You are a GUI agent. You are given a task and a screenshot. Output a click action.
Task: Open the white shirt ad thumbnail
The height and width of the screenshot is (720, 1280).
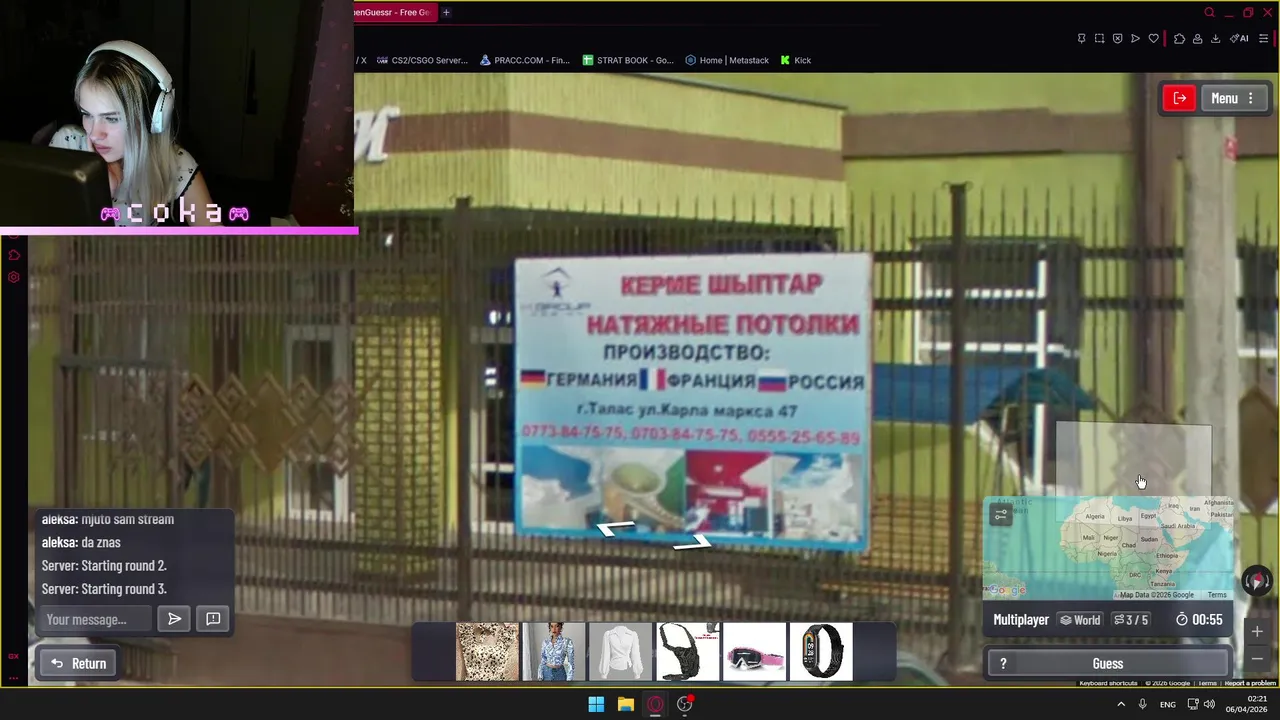click(620, 651)
